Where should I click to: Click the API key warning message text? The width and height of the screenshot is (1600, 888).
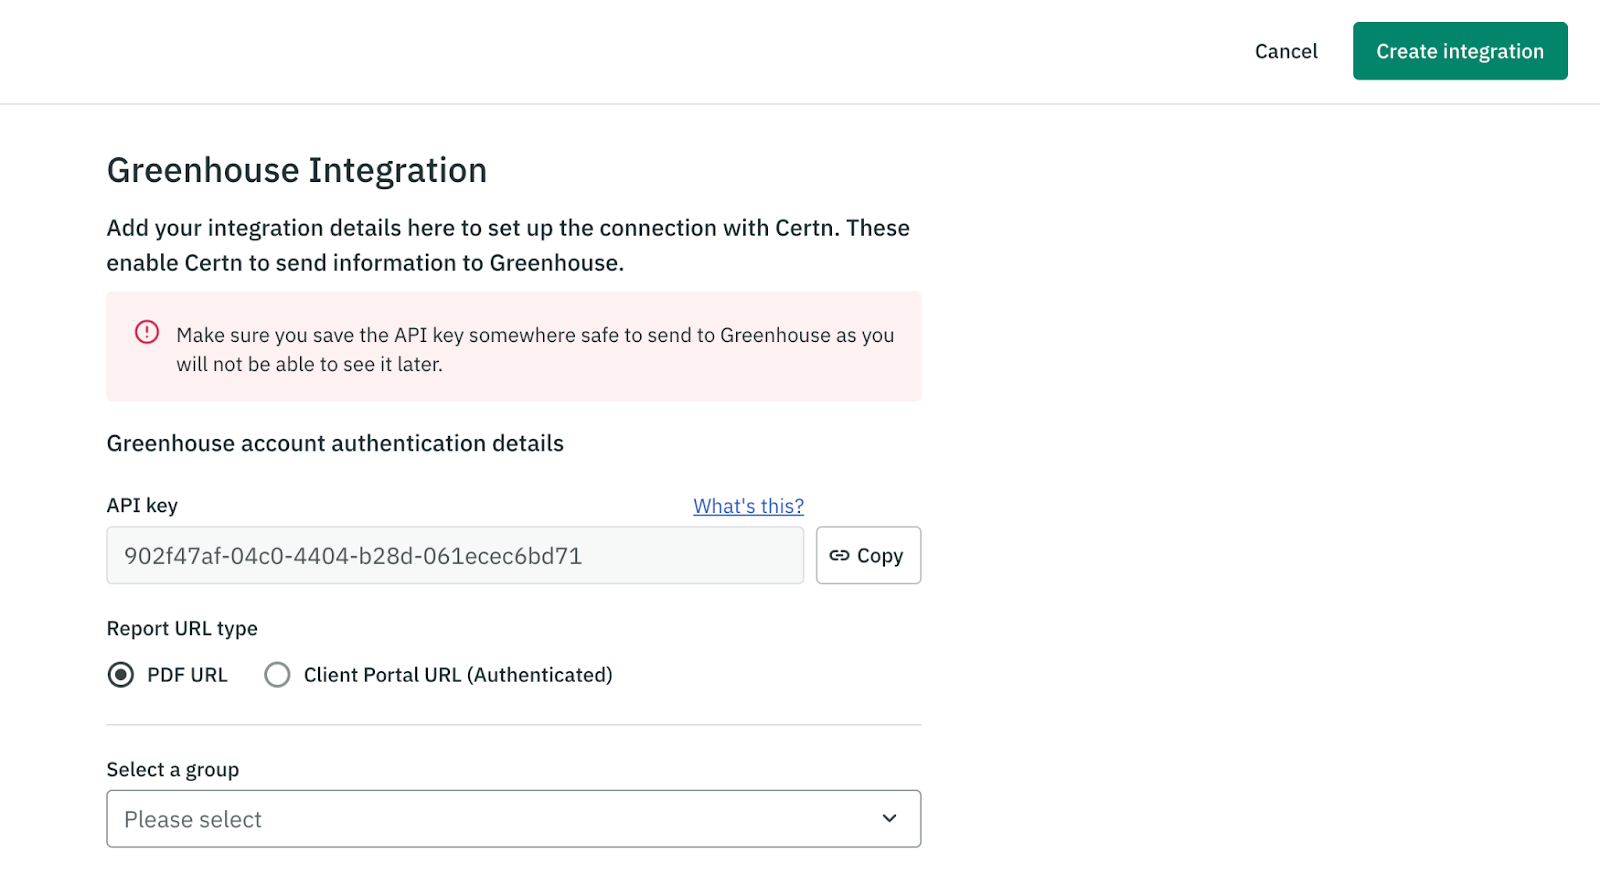tap(535, 349)
